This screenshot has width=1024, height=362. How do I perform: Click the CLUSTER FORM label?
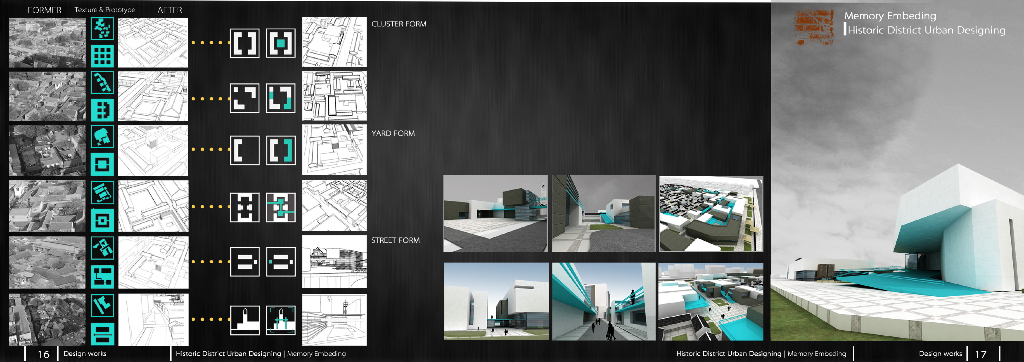coord(398,24)
